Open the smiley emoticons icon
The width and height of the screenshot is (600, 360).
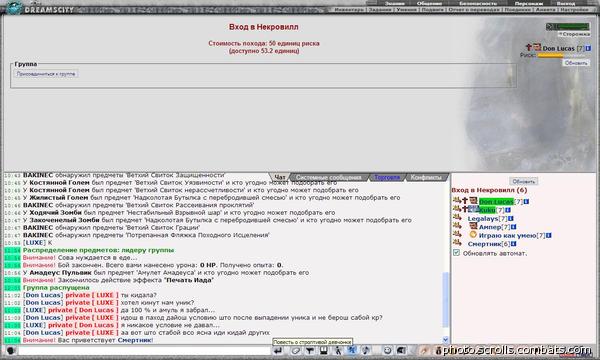click(x=387, y=350)
